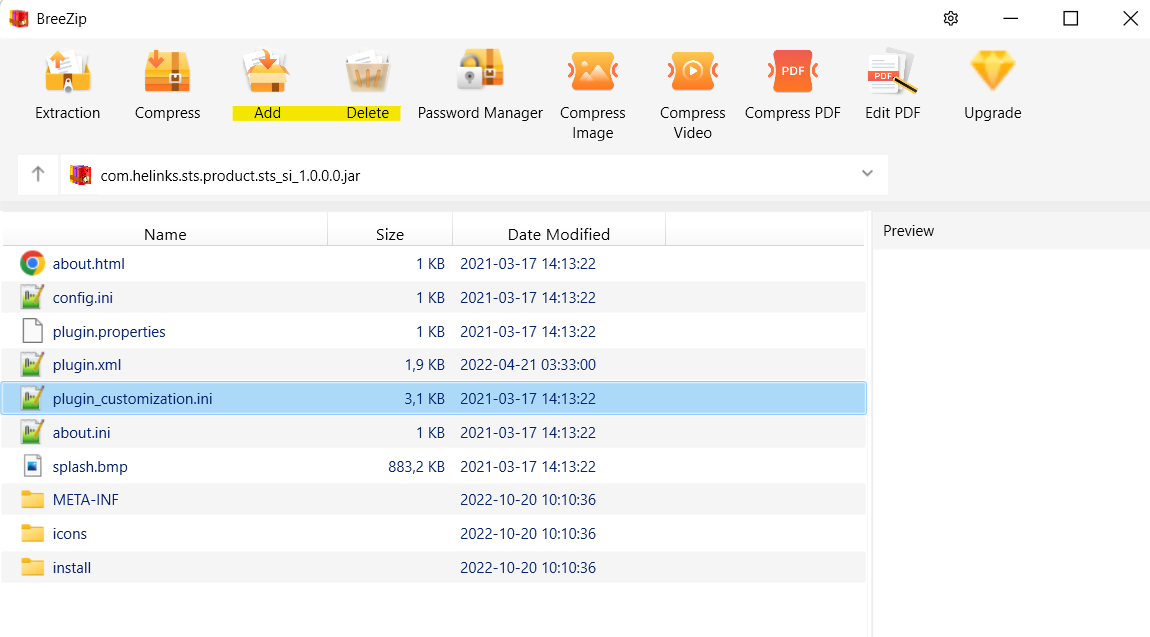Launch the Compress Image tool
This screenshot has width=1150, height=637.
(x=592, y=73)
